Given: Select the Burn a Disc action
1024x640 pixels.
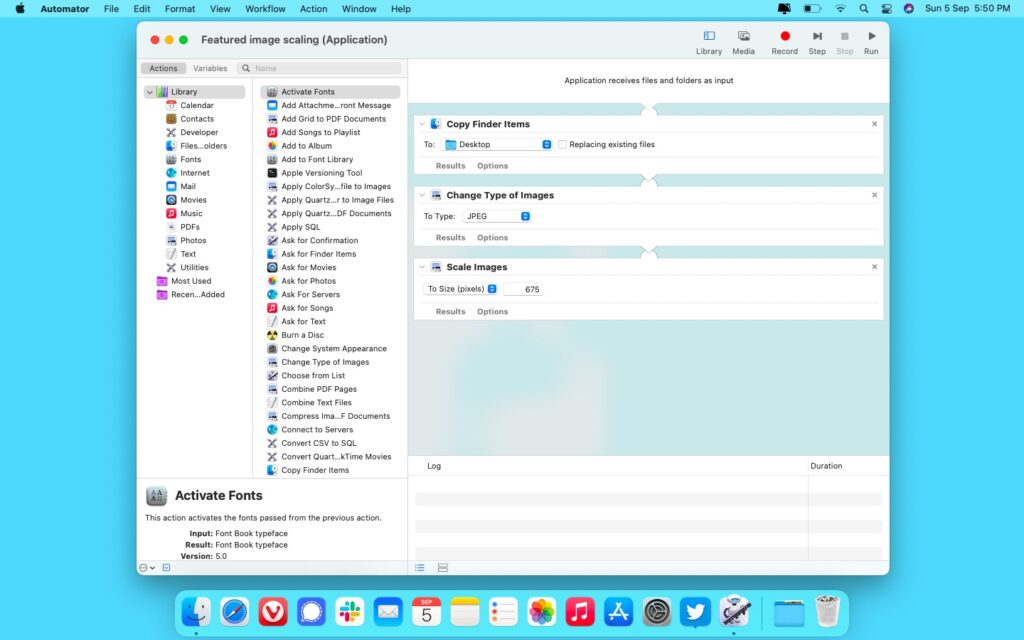Looking at the screenshot, I should 301,335.
